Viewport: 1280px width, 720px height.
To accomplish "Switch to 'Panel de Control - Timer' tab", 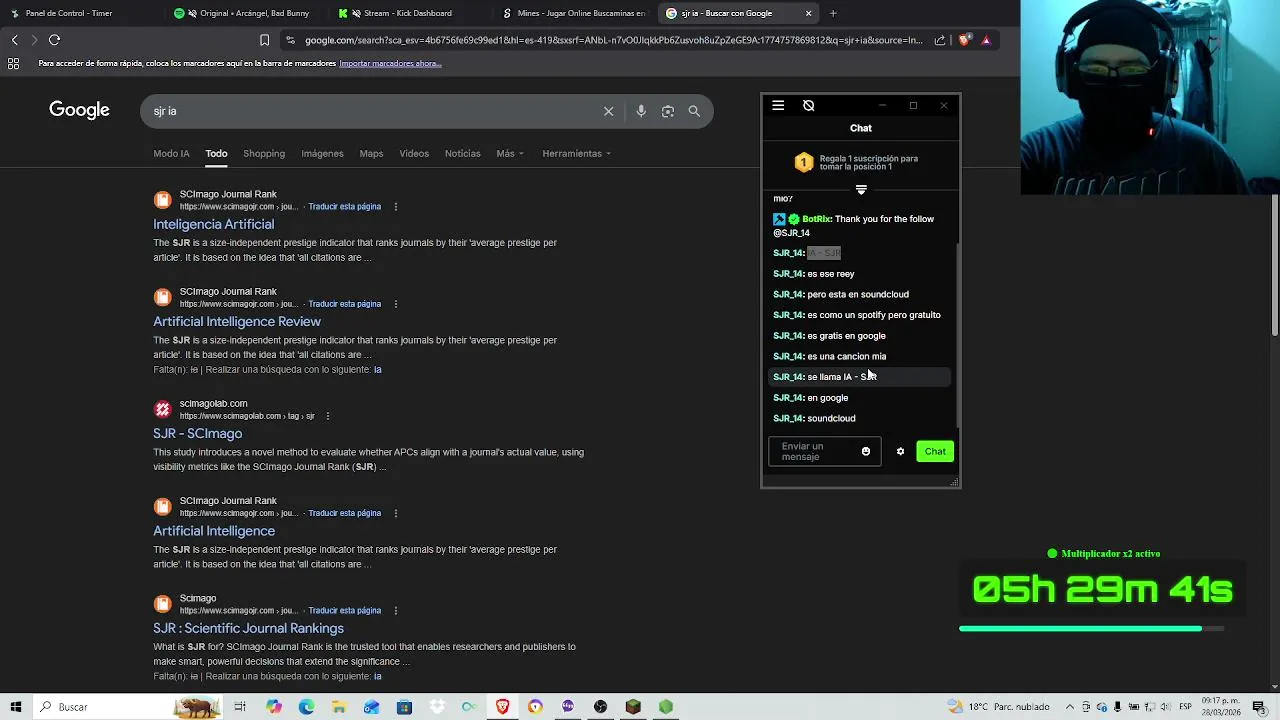I will coord(80,13).
